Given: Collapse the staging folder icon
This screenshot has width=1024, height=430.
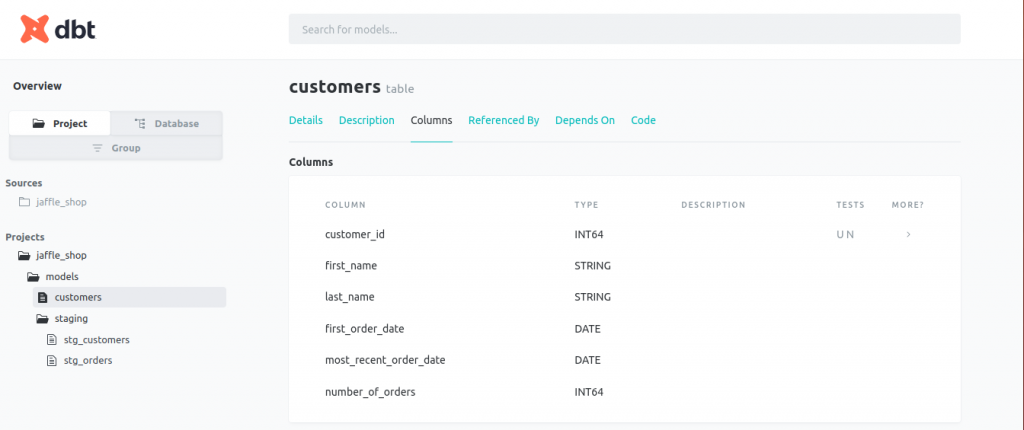Looking at the screenshot, I should [x=42, y=318].
